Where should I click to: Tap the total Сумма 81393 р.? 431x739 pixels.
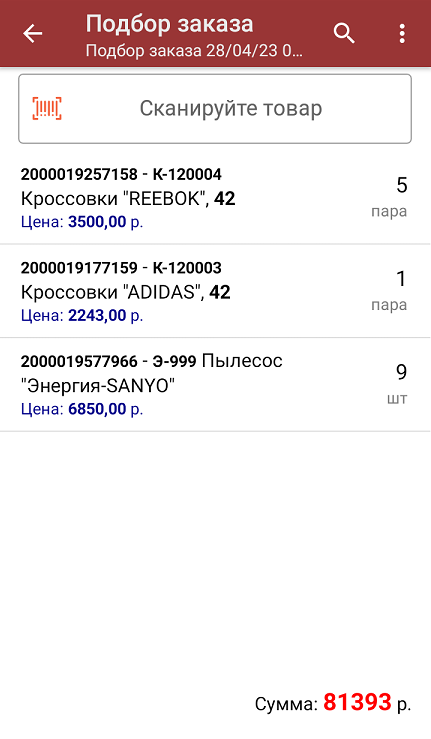pyautogui.click(x=333, y=703)
